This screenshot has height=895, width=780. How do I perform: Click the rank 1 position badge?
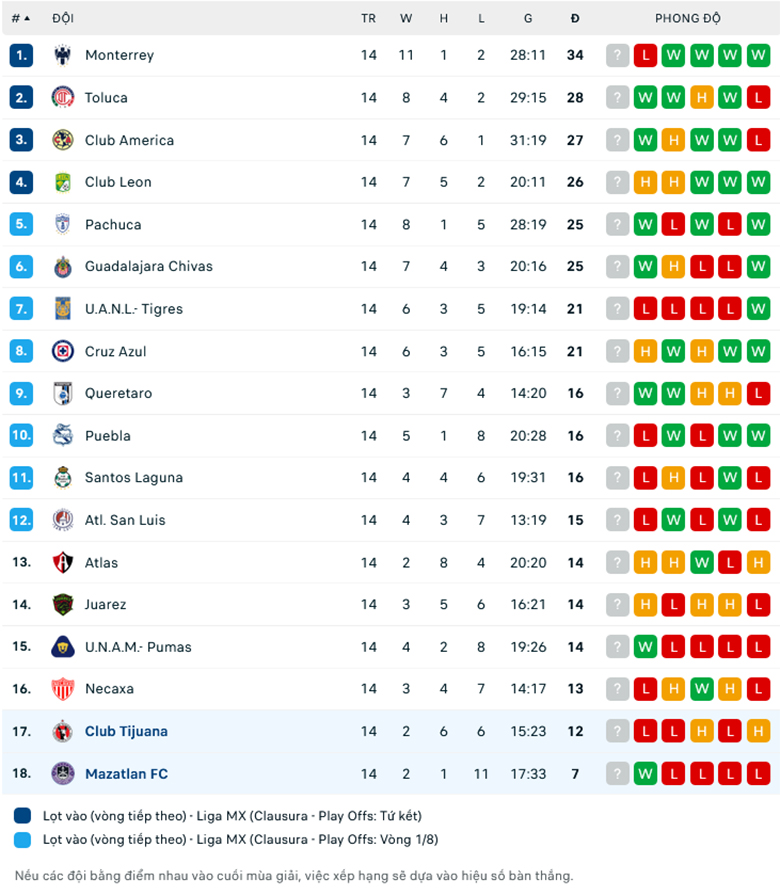(x=22, y=56)
